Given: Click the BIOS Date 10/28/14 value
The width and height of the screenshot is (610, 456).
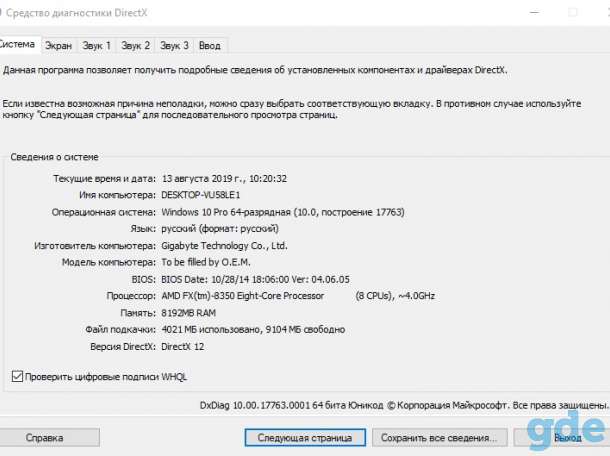Looking at the screenshot, I should pyautogui.click(x=255, y=279).
